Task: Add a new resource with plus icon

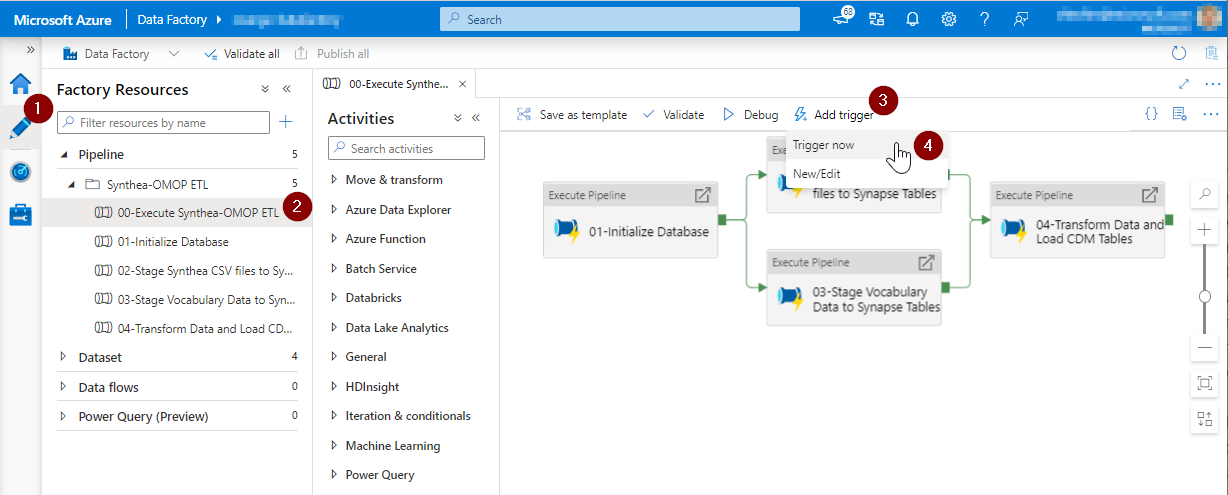Action: (286, 122)
